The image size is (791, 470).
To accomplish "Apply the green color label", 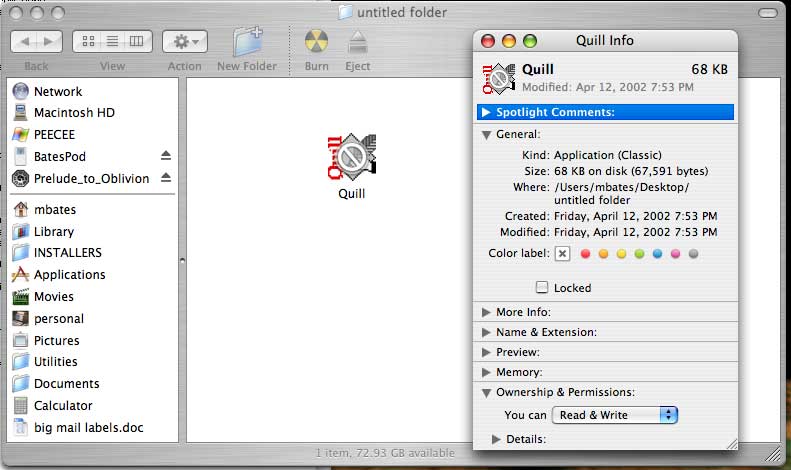I will coord(639,254).
